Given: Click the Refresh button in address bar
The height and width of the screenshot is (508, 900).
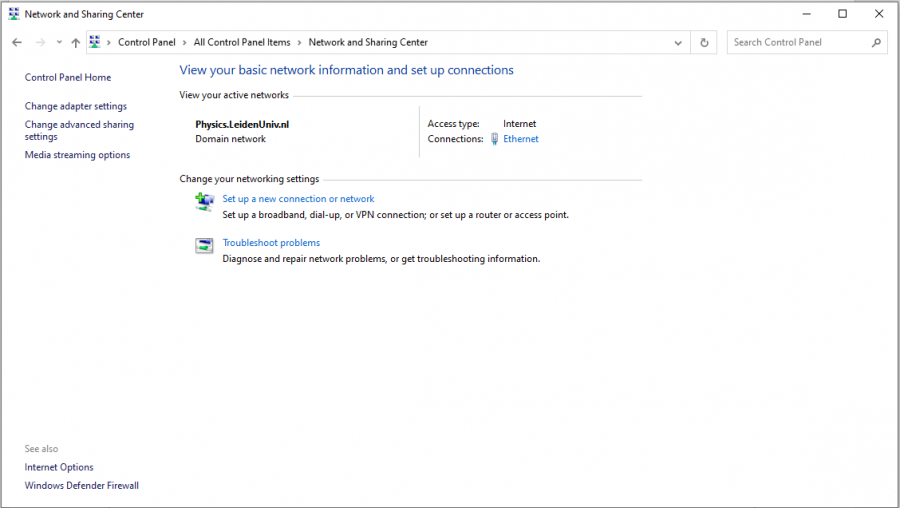Looking at the screenshot, I should pos(704,43).
